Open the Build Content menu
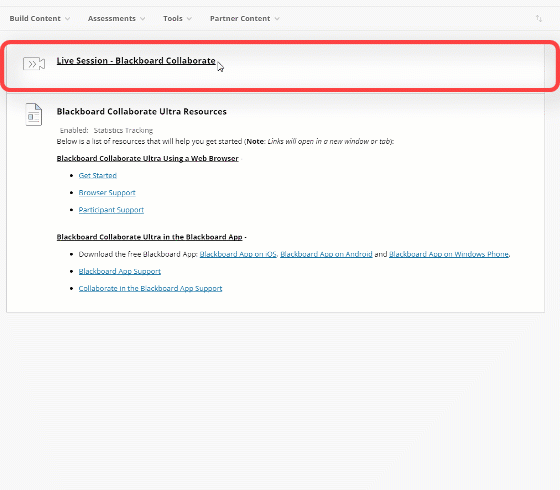The height and width of the screenshot is (490, 560). [40, 19]
